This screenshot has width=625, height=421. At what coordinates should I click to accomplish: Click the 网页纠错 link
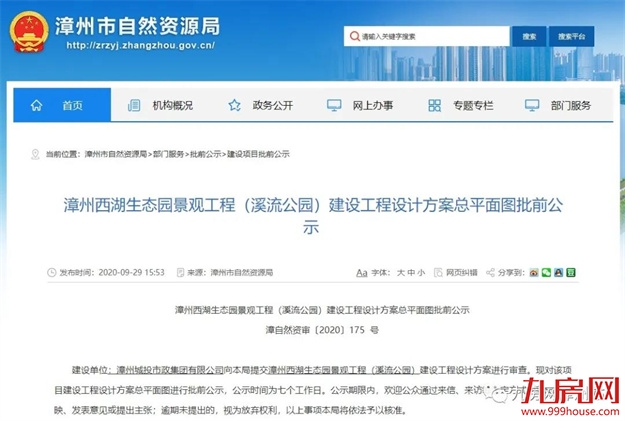[x=462, y=273]
